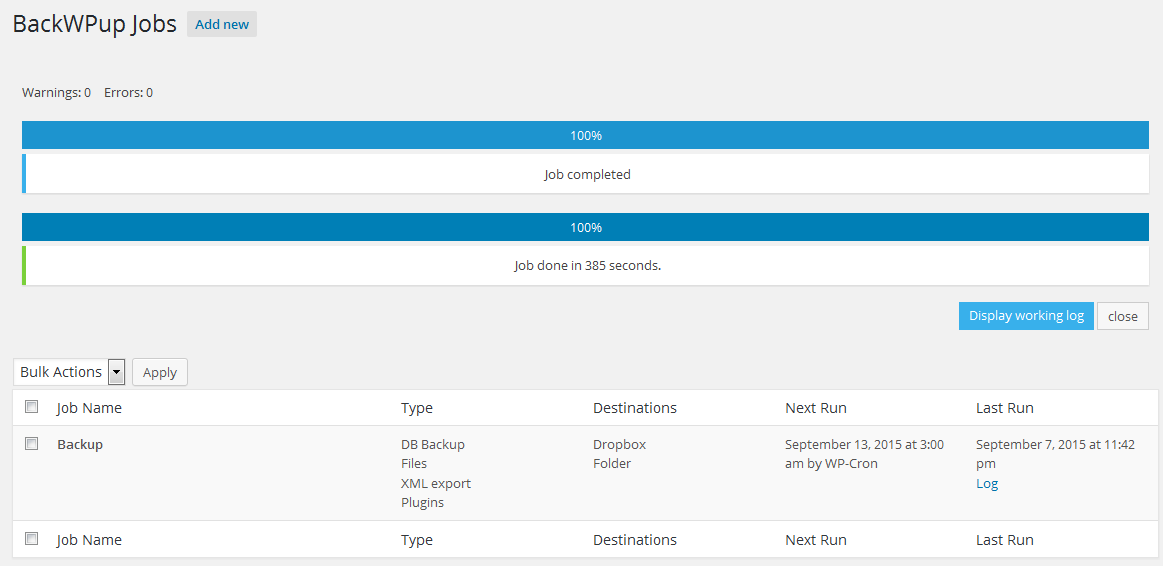This screenshot has height=566, width=1163.
Task: Dismiss the job progress with close
Action: pos(1122,316)
